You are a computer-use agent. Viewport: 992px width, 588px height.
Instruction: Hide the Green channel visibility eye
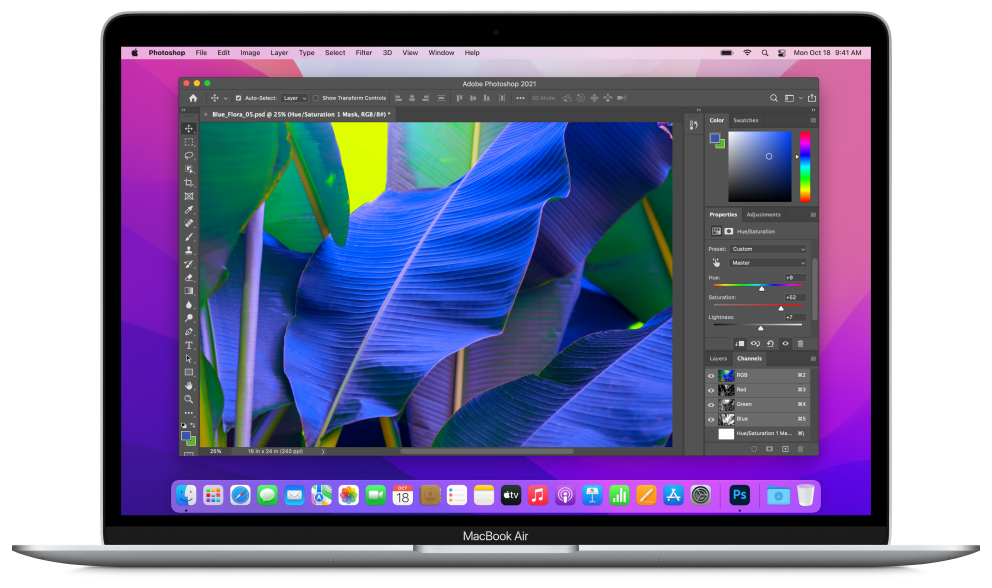(710, 404)
